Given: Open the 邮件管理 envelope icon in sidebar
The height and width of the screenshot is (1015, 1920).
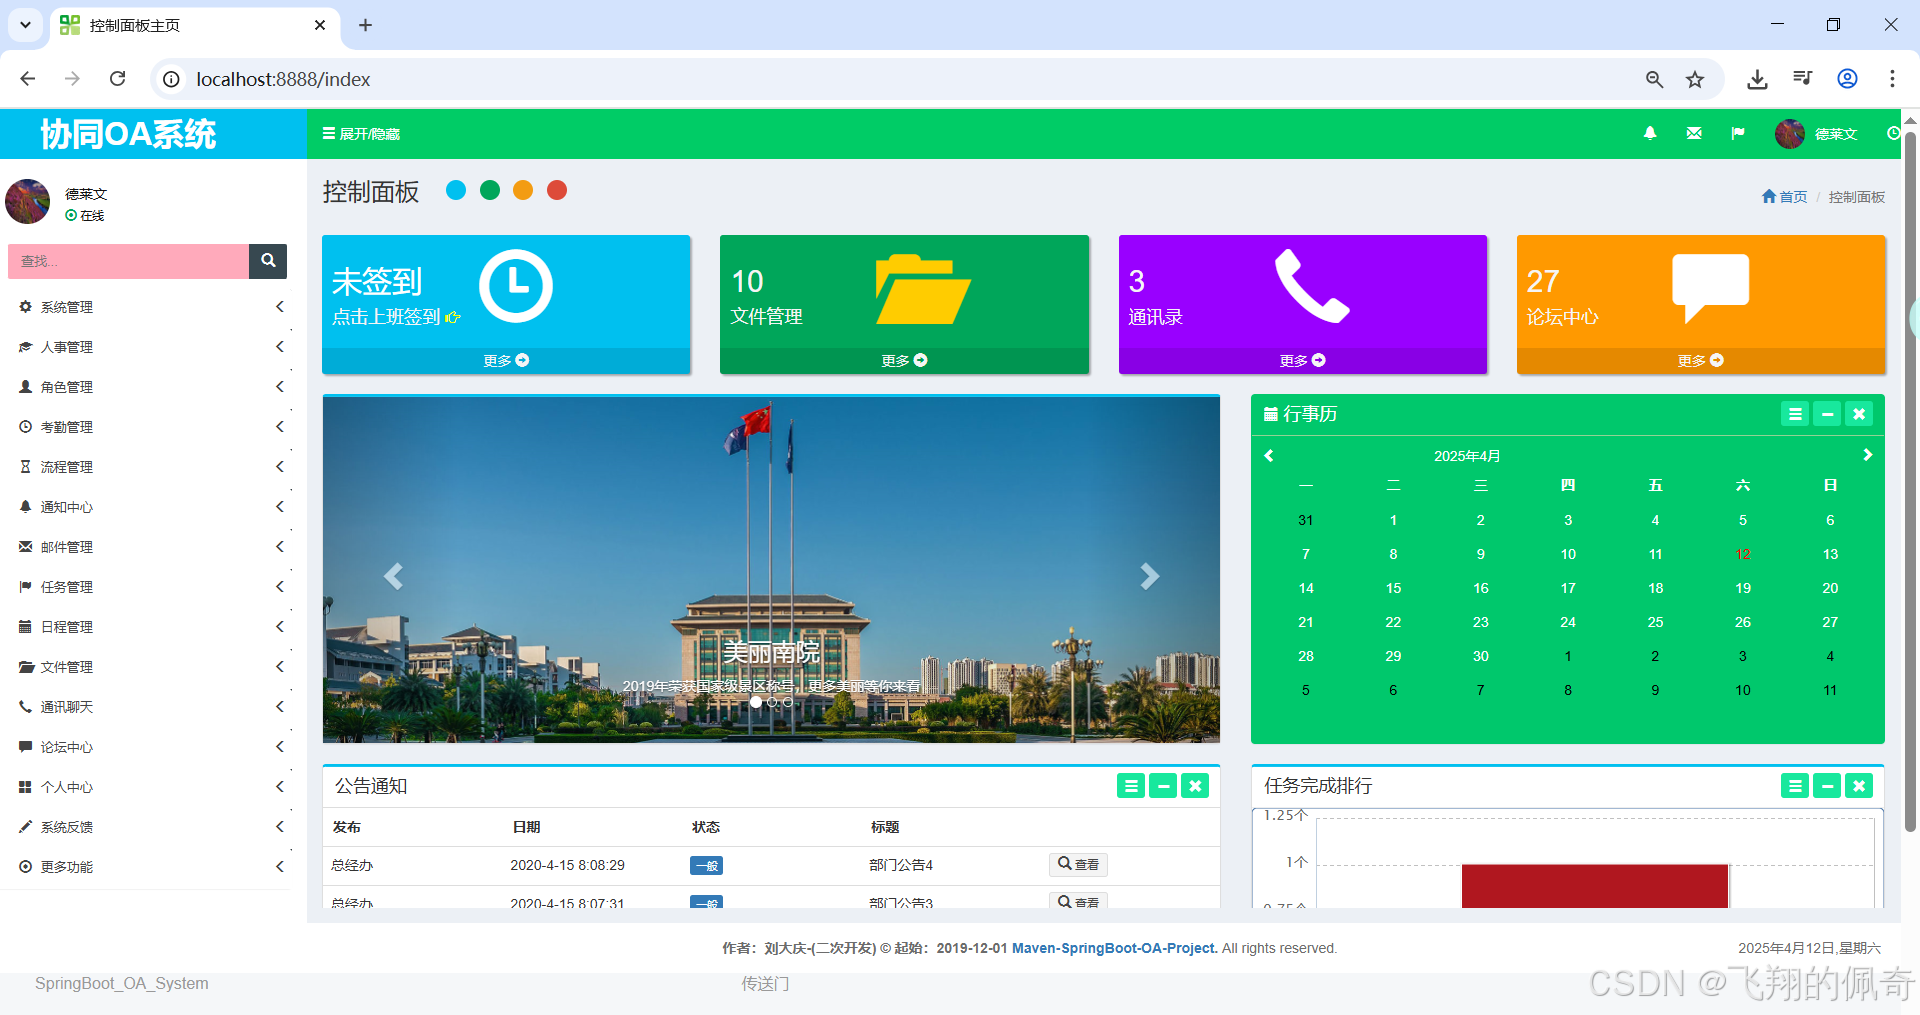Looking at the screenshot, I should click(x=26, y=546).
